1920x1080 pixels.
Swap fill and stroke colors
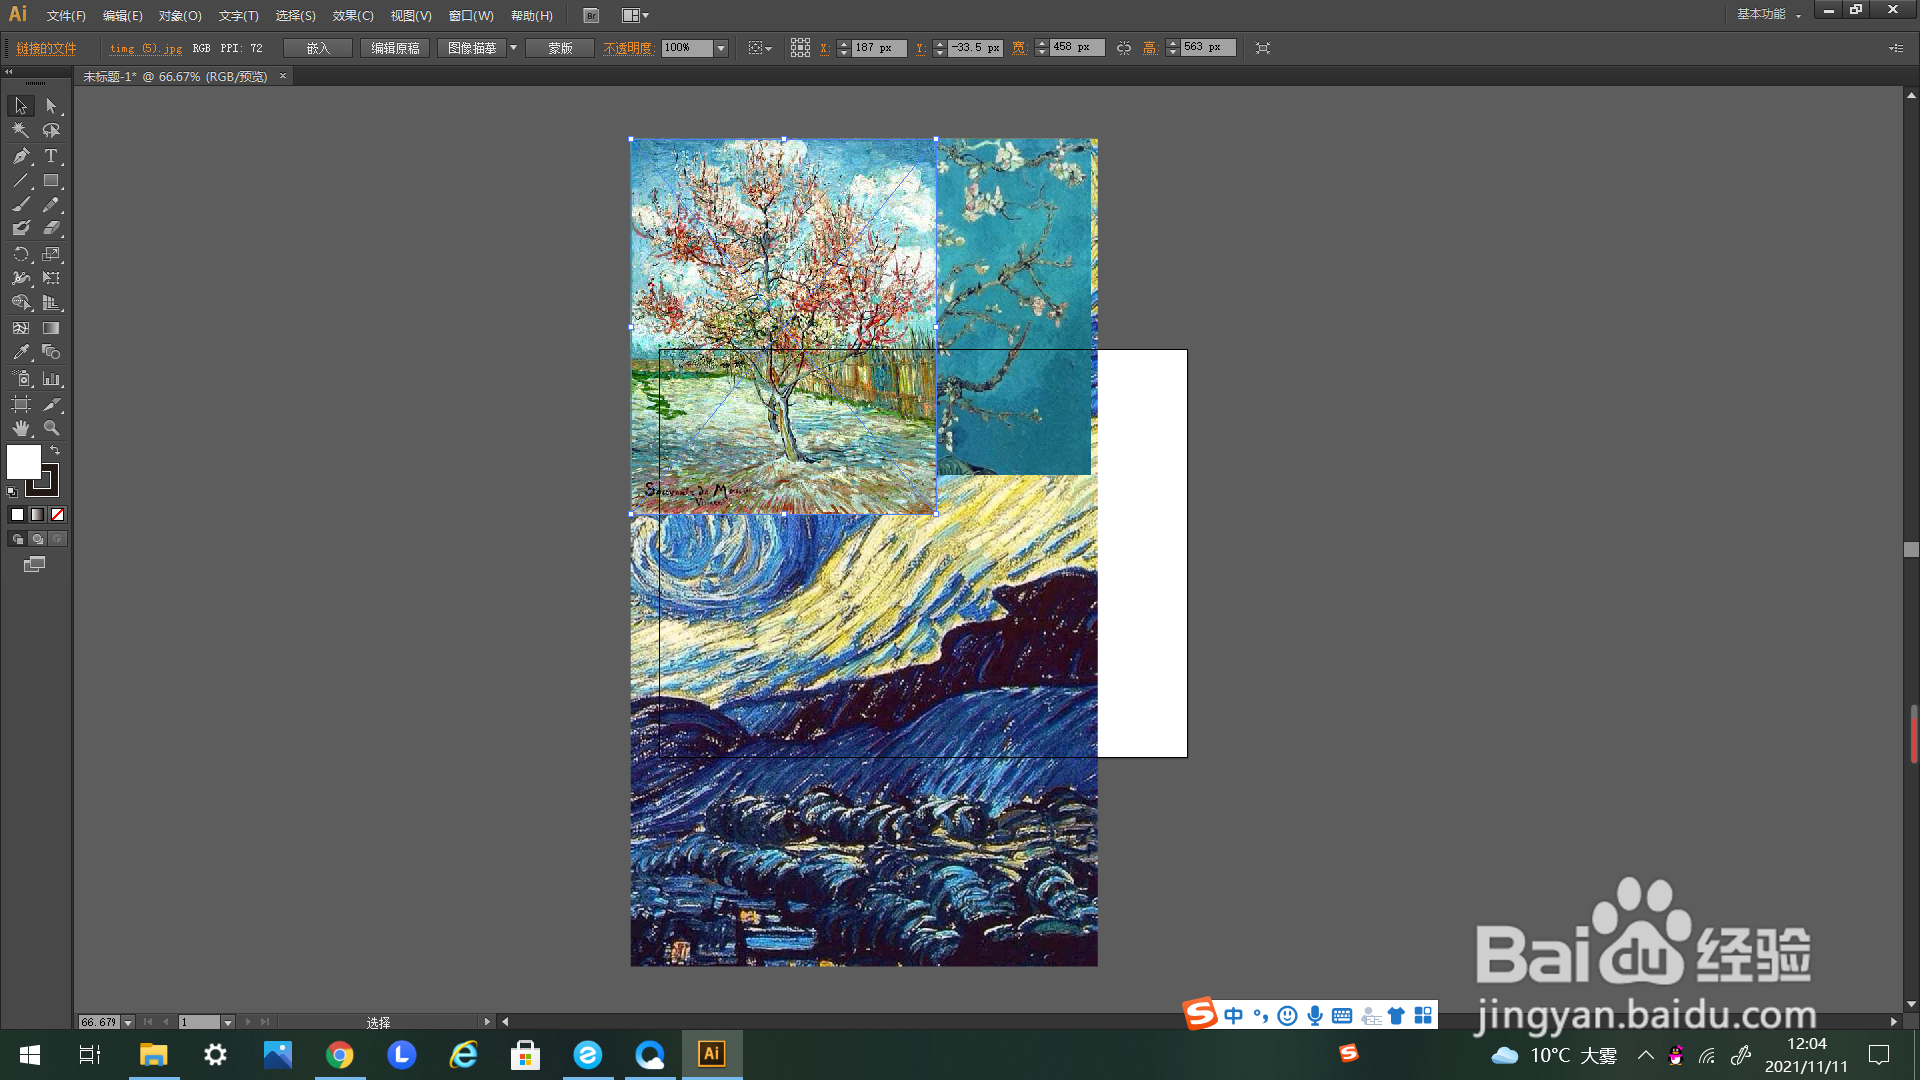pos(55,451)
